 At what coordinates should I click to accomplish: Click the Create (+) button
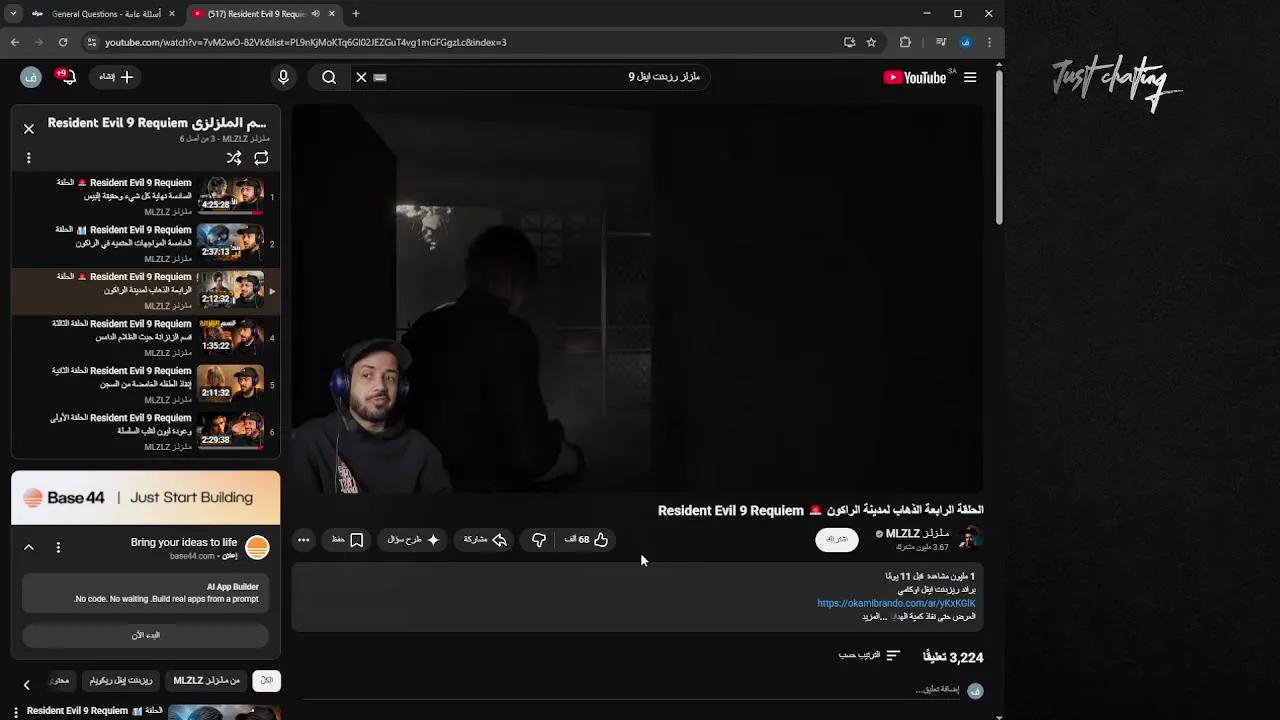point(116,77)
